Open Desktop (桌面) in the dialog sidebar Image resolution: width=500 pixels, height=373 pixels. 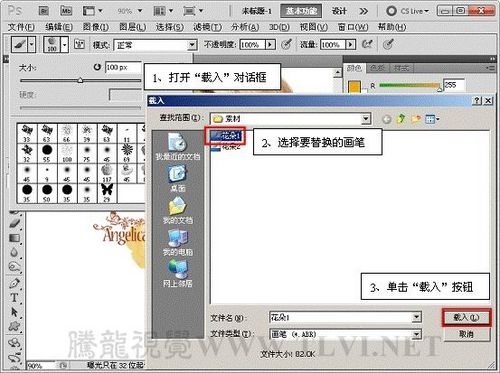click(x=178, y=179)
